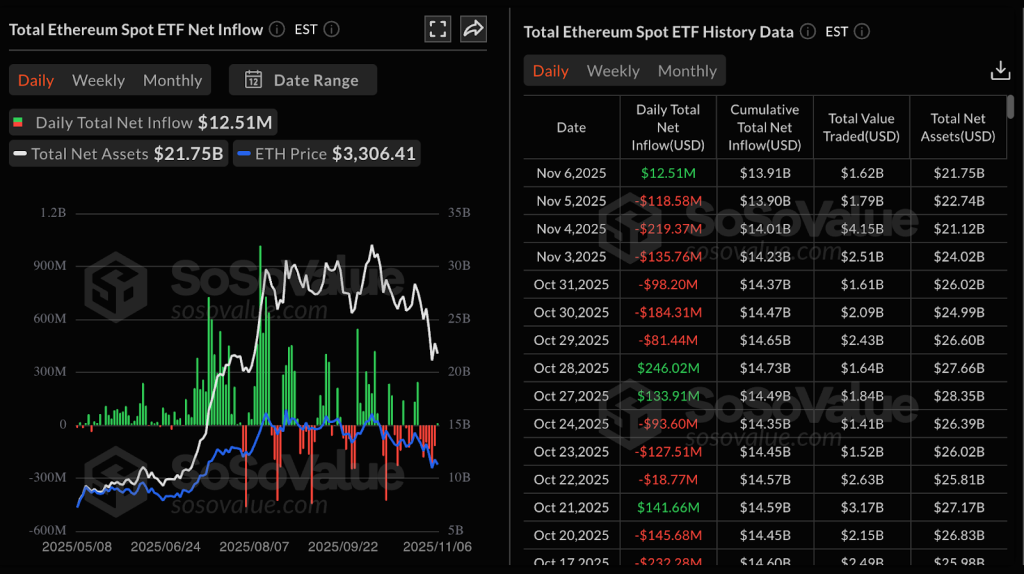1024x574 pixels.
Task: Select the Daily tab in the history table
Action: 550,71
